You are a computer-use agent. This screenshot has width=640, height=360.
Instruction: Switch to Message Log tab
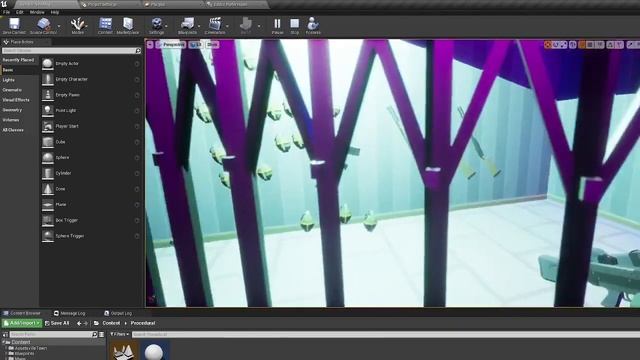coord(69,313)
